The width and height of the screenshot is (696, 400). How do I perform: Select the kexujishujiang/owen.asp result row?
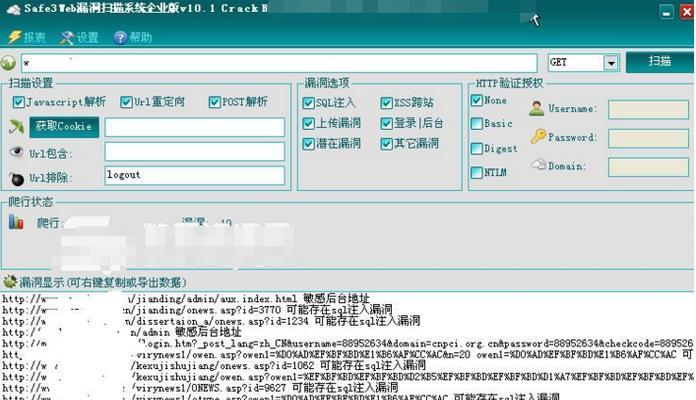click(x=347, y=376)
